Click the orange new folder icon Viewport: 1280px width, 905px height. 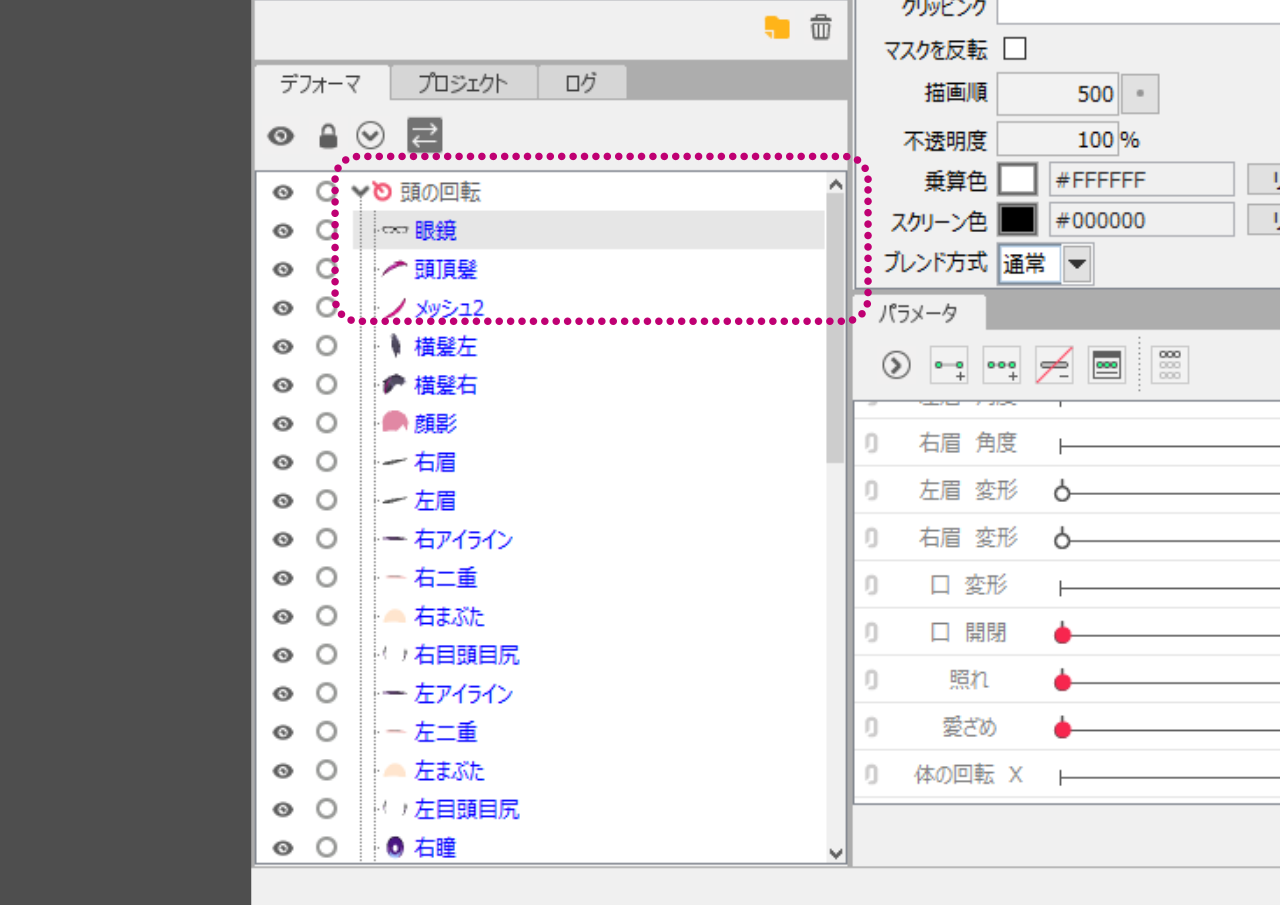click(777, 27)
